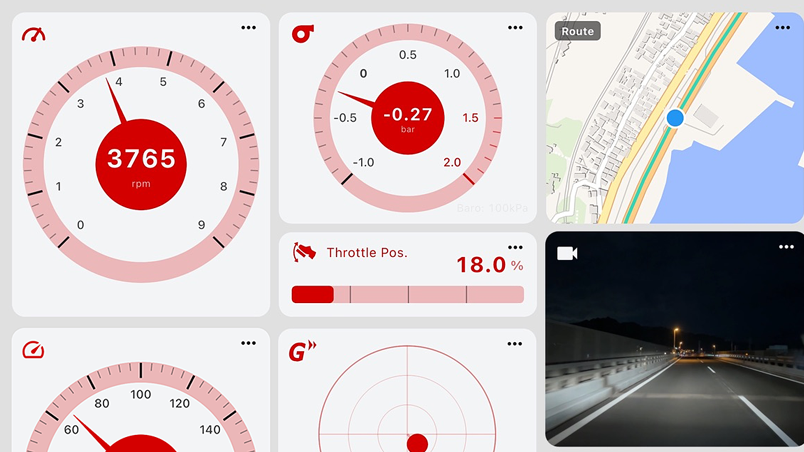804x452 pixels.
Task: Click the 100 mark on the speedometer
Action: click(140, 394)
